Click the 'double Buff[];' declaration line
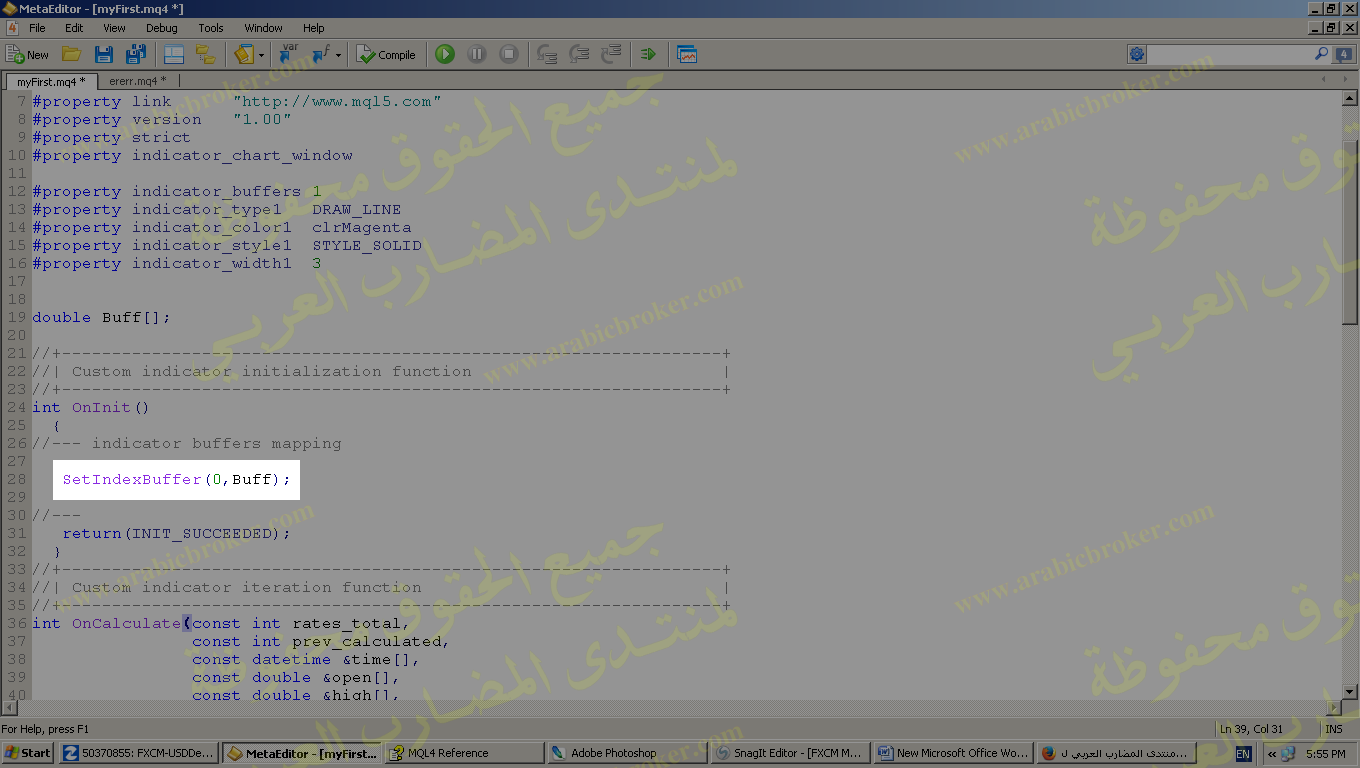Image resolution: width=1360 pixels, height=768 pixels. click(x=101, y=317)
